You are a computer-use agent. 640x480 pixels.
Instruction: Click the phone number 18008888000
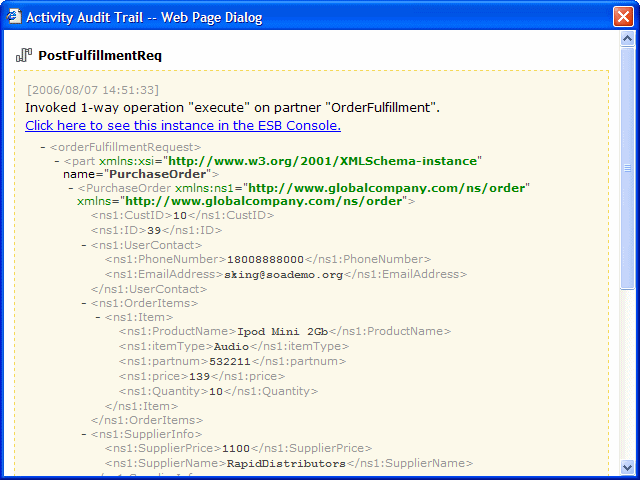(x=265, y=260)
